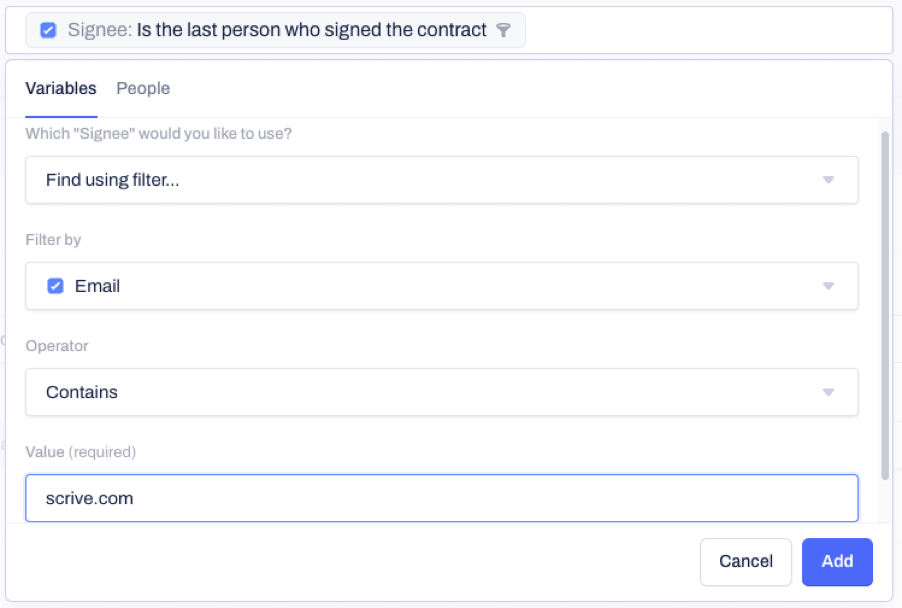902x608 pixels.
Task: Click the filter funnel icon on Signee chip
Action: click(503, 30)
